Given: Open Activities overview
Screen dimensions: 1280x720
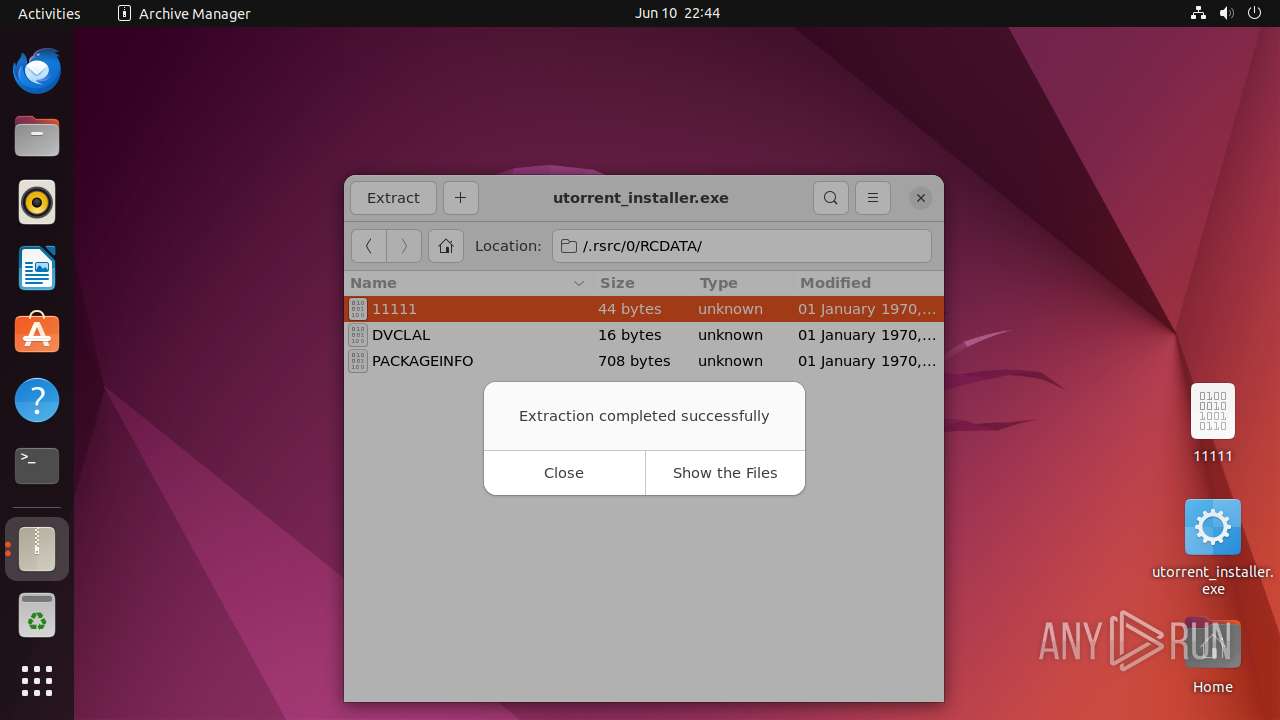Looking at the screenshot, I should [49, 13].
